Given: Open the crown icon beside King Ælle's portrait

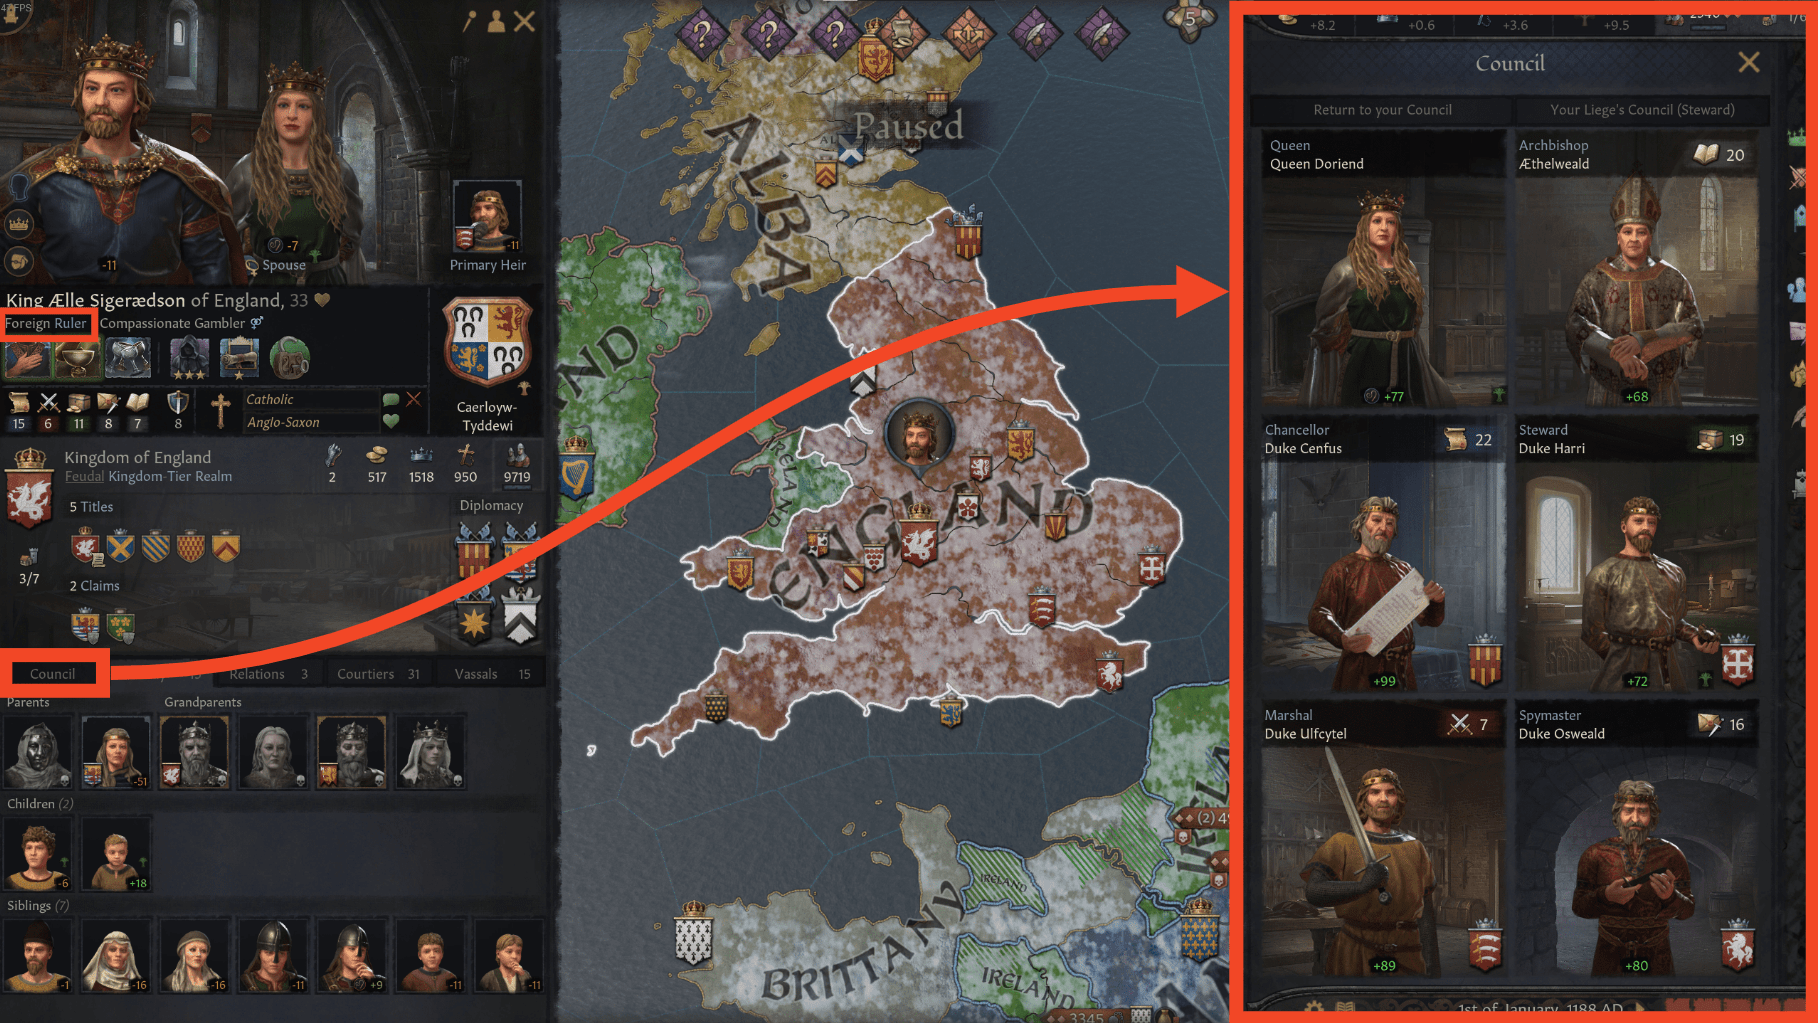Looking at the screenshot, I should click(x=19, y=224).
